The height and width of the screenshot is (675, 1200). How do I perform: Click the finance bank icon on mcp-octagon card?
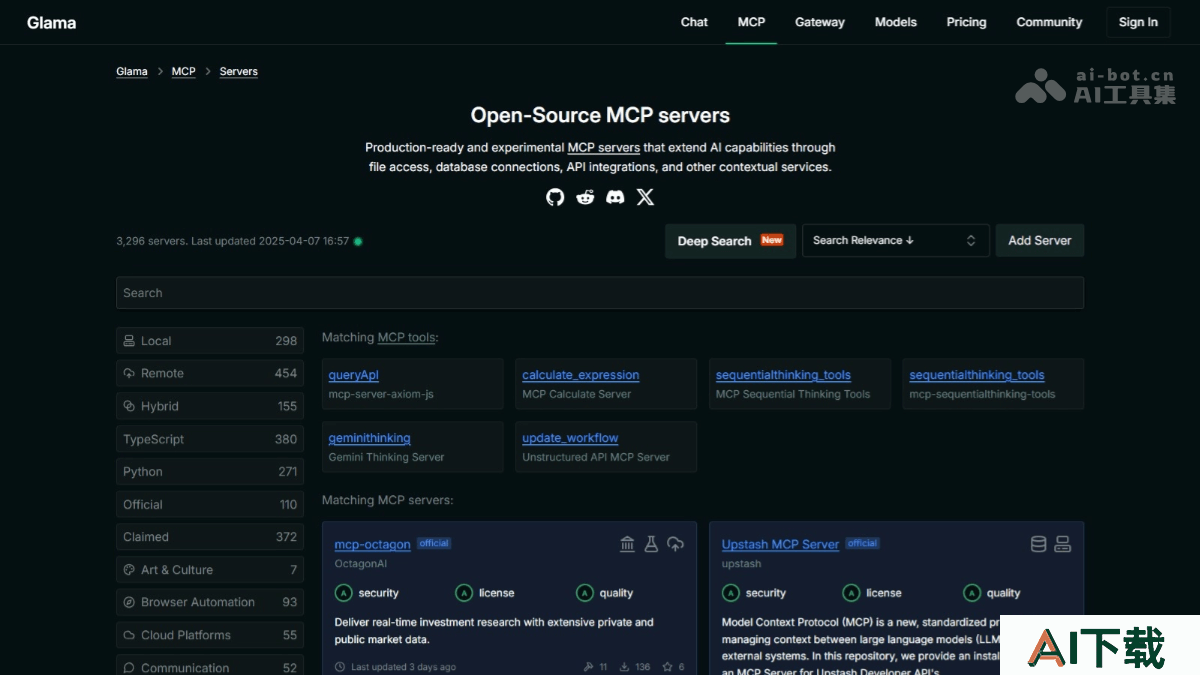[627, 544]
